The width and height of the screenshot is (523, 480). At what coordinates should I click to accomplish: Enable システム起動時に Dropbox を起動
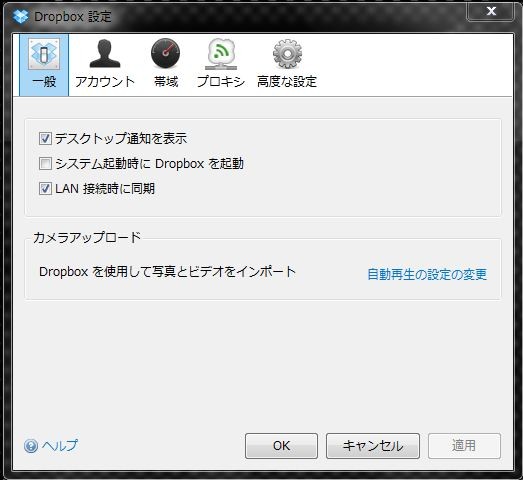(45, 164)
